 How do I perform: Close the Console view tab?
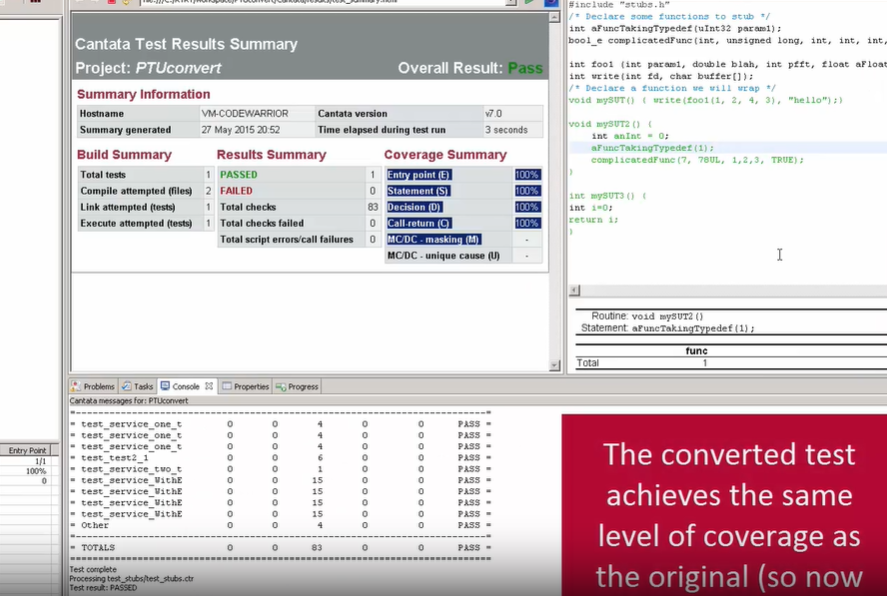pyautogui.click(x=209, y=386)
